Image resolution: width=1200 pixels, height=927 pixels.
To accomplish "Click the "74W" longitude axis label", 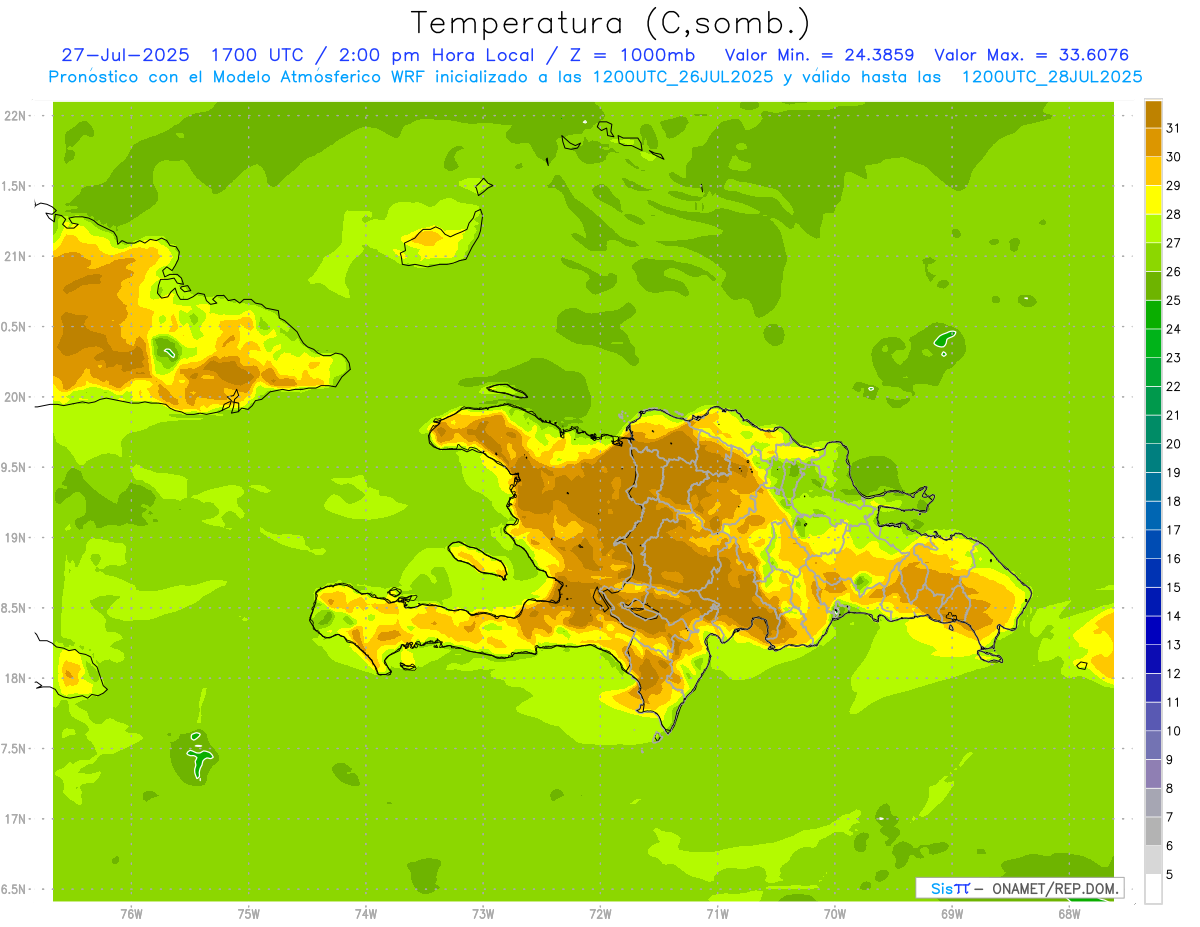I will coord(365,914).
